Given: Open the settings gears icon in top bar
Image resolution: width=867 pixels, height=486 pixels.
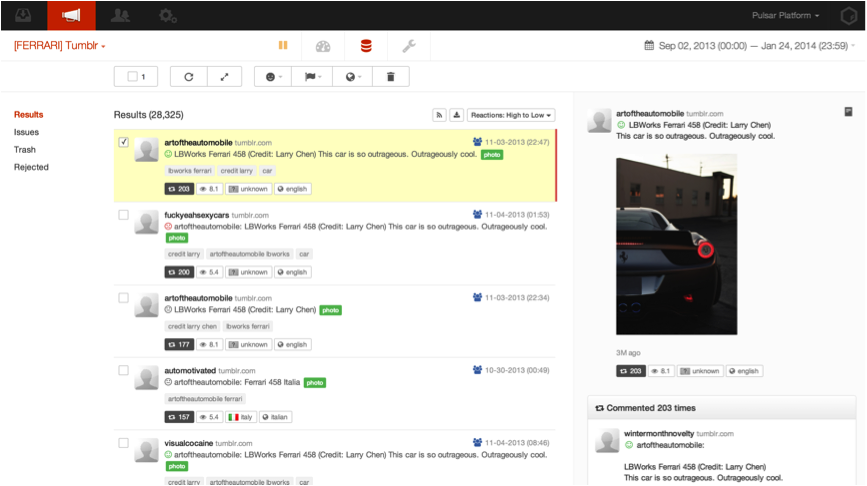Looking at the screenshot, I should (x=168, y=15).
